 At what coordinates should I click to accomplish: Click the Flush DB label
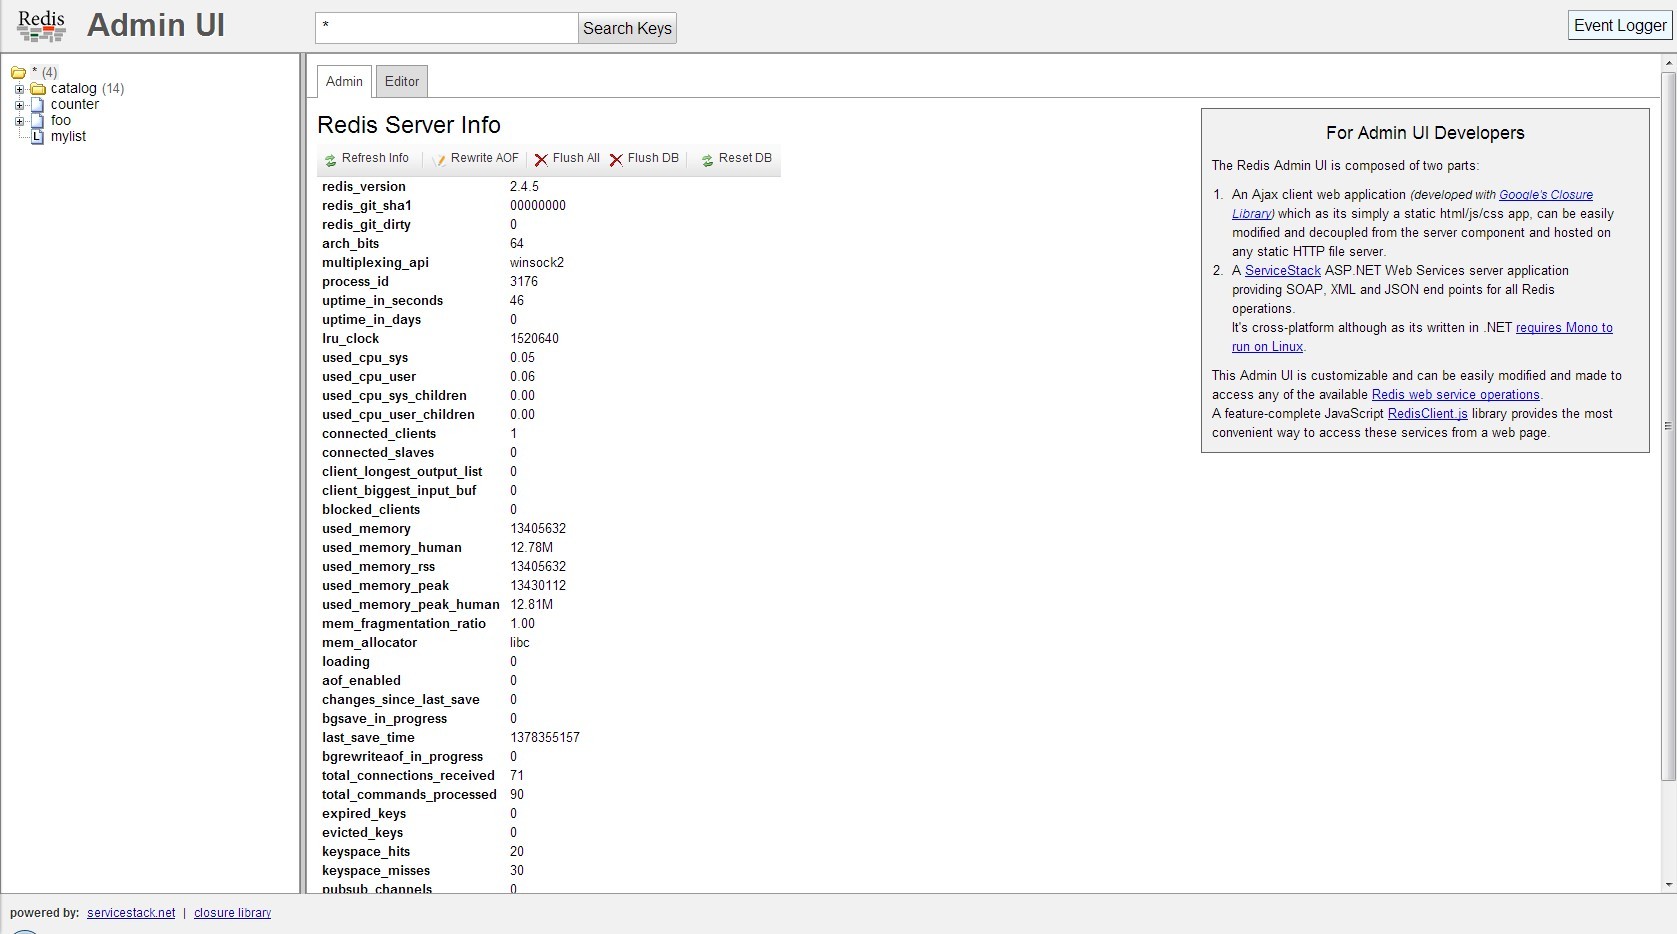(653, 158)
